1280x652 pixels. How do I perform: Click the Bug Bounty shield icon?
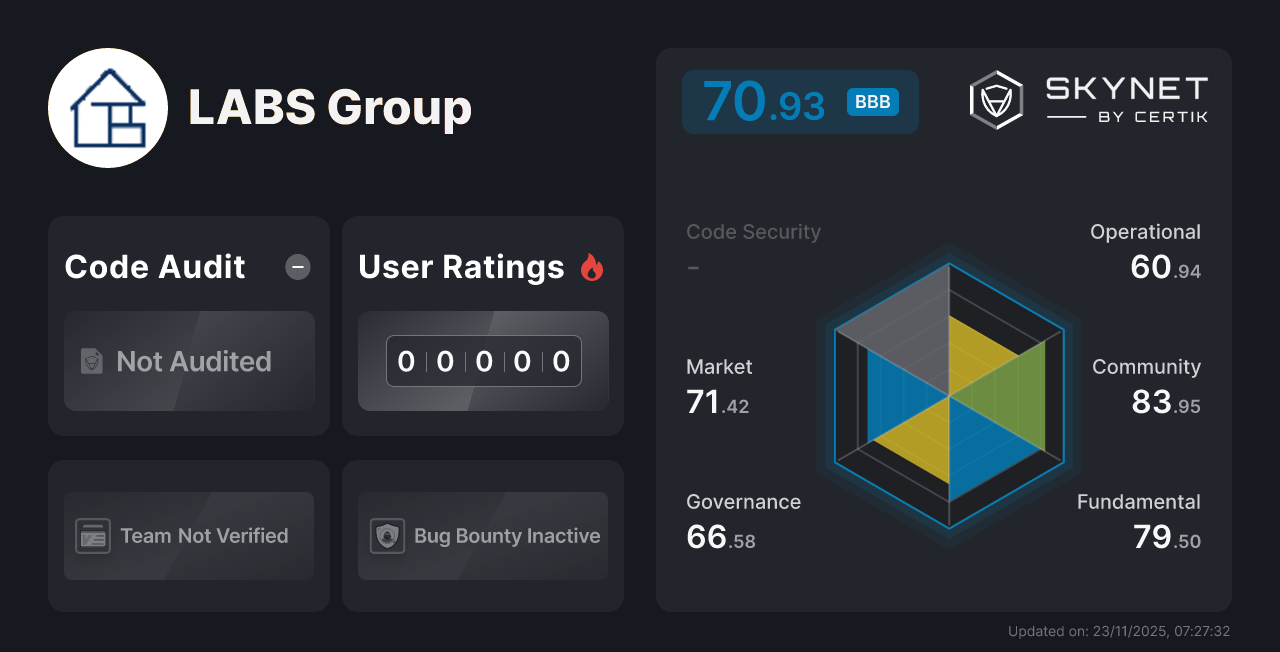click(x=388, y=536)
